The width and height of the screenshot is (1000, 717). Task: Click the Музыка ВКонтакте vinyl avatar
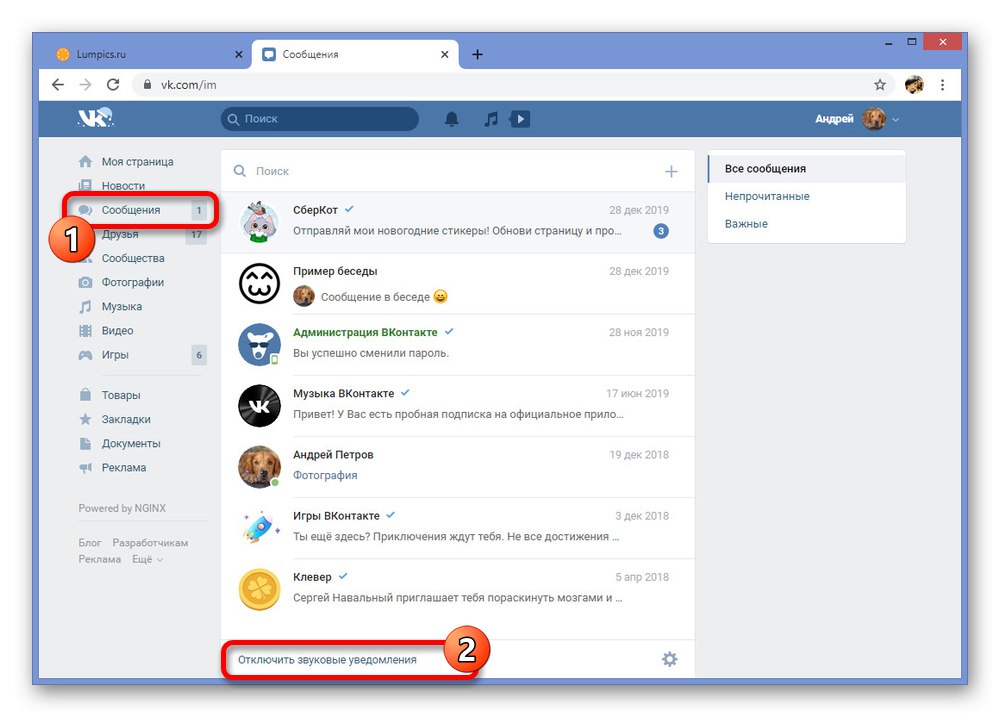coord(259,406)
